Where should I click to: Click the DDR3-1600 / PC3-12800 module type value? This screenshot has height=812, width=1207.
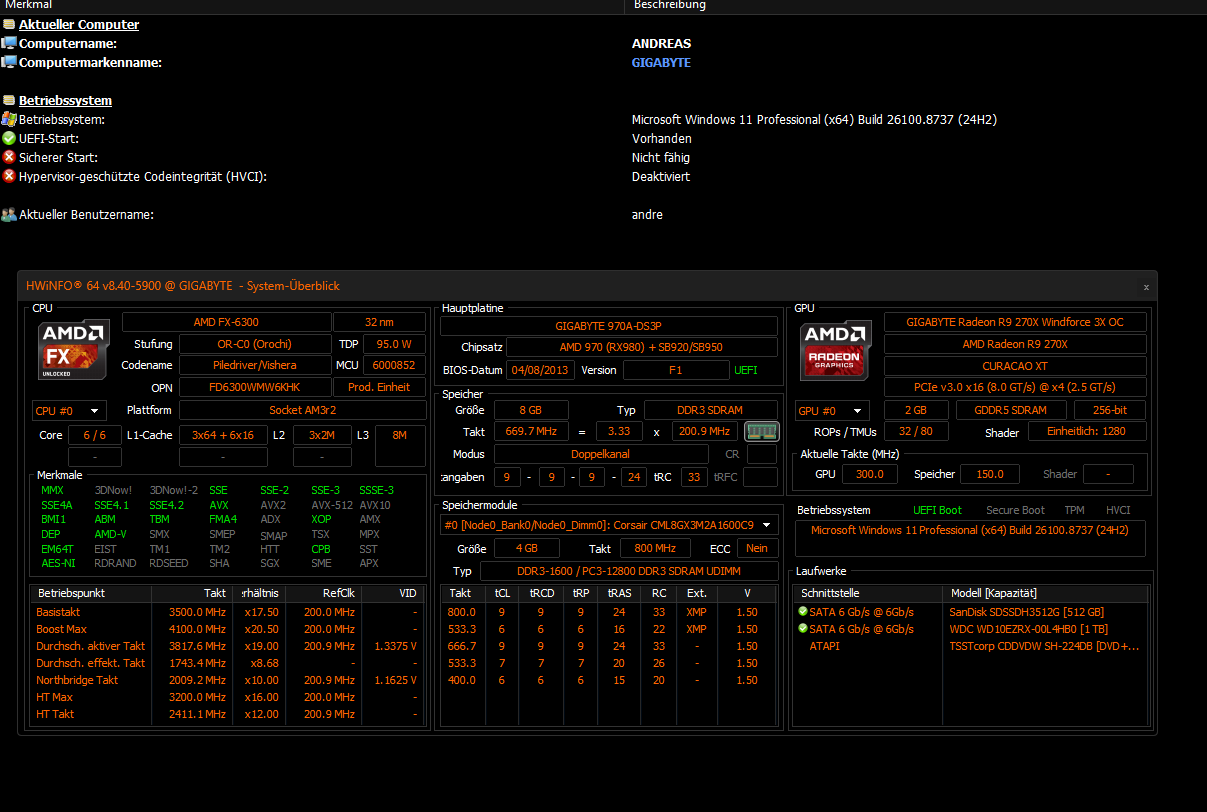click(x=629, y=571)
